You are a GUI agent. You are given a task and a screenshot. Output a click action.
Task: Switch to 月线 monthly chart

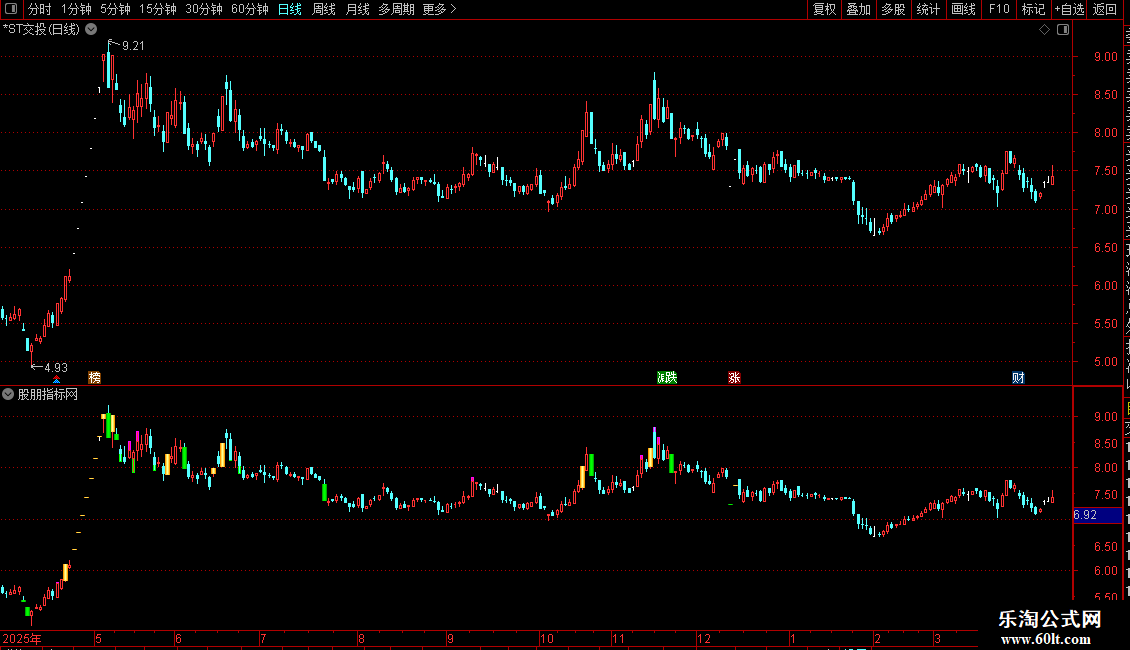click(357, 9)
